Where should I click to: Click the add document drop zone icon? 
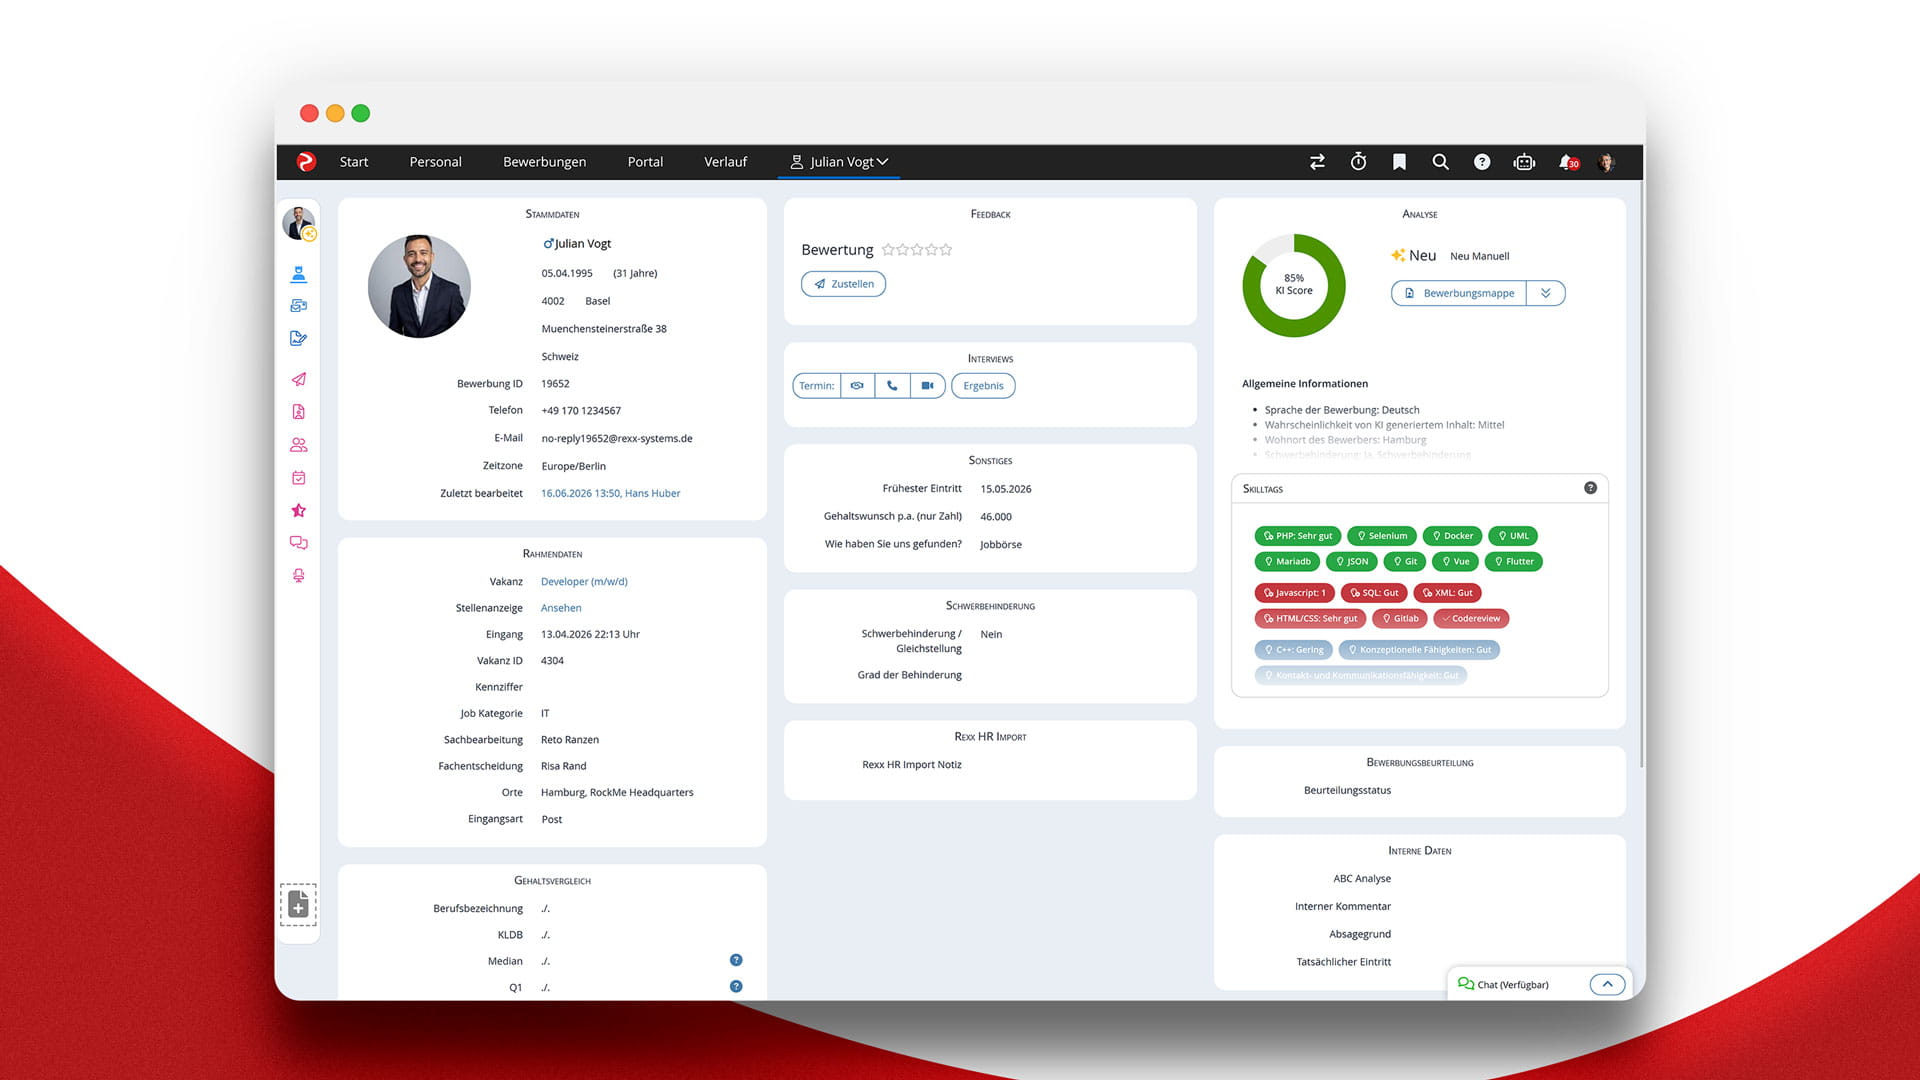click(x=298, y=905)
